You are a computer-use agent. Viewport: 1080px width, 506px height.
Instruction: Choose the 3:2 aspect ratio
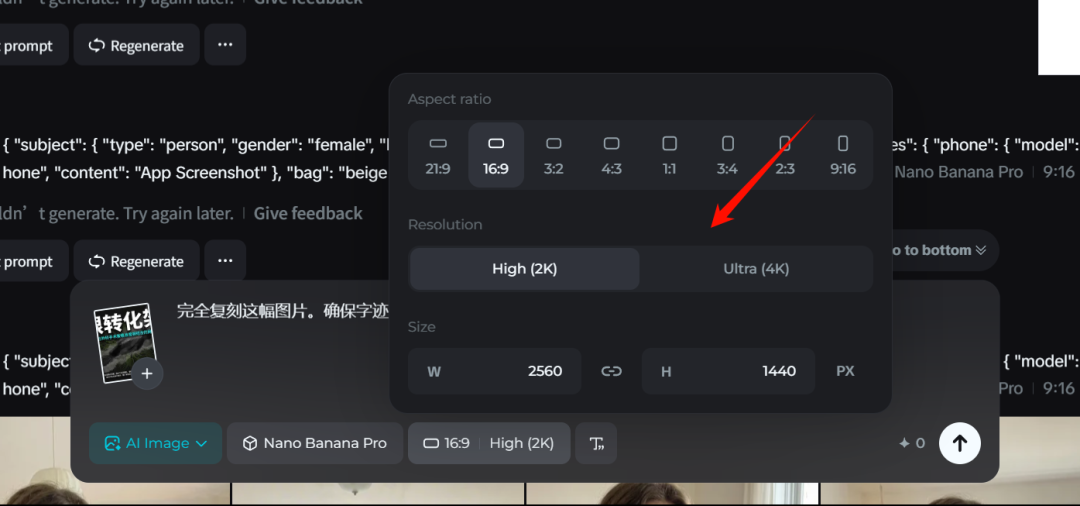(x=554, y=156)
